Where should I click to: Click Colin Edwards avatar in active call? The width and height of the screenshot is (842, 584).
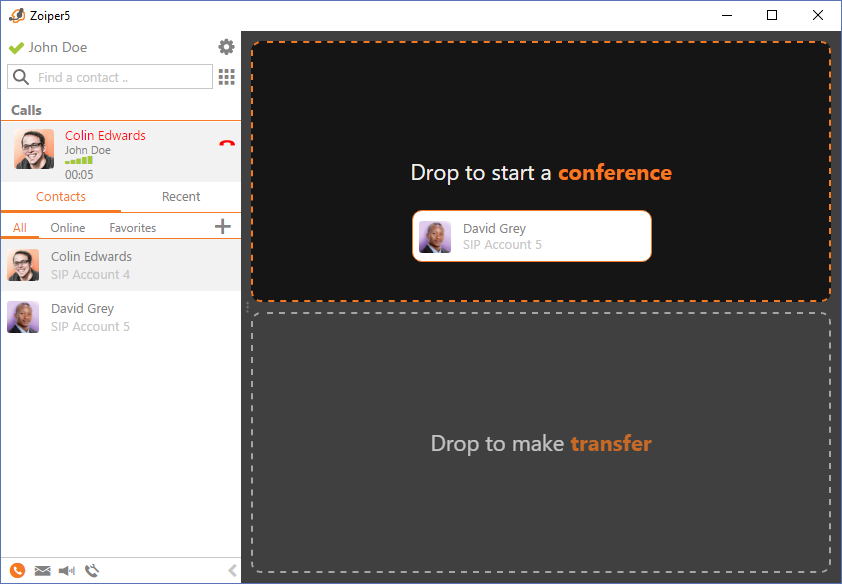pyautogui.click(x=34, y=149)
